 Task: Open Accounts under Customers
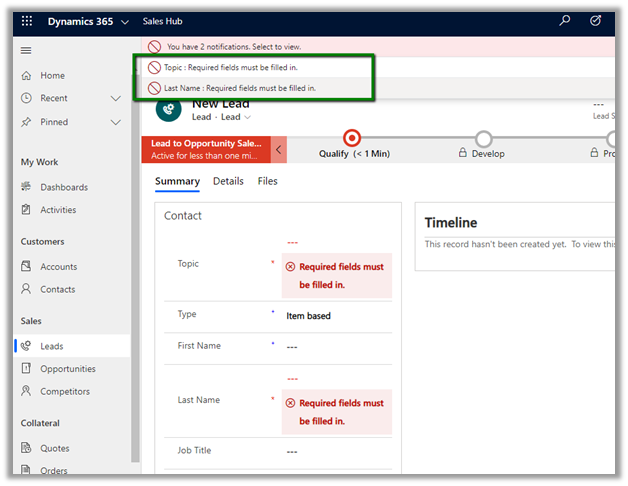tap(58, 267)
